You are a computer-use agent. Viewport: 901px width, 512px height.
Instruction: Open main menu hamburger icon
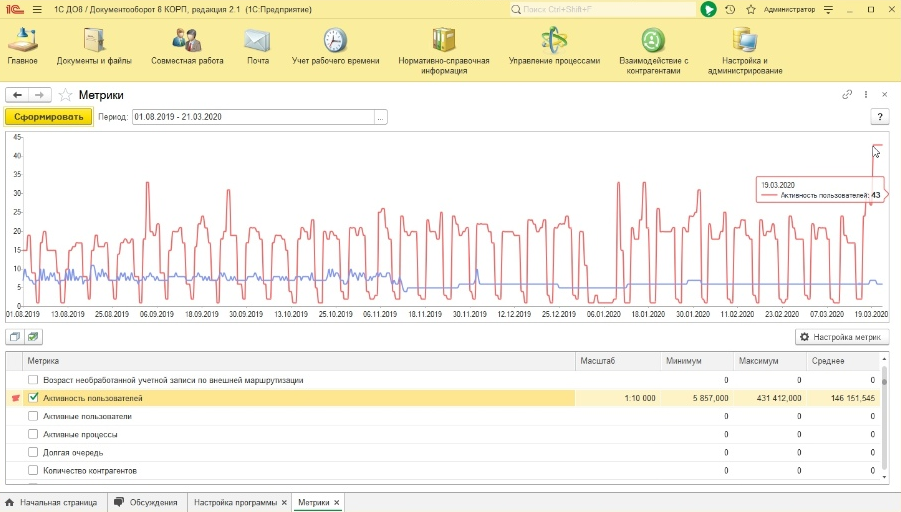(37, 9)
